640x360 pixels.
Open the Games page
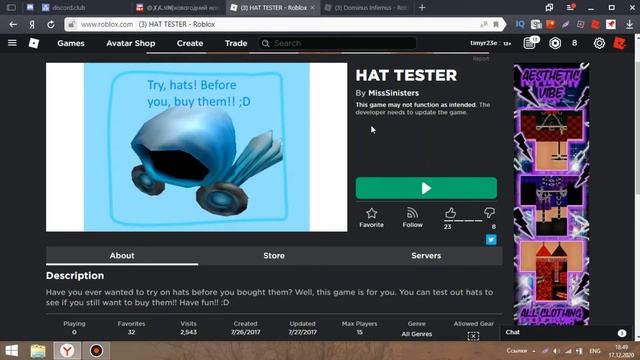tap(71, 43)
